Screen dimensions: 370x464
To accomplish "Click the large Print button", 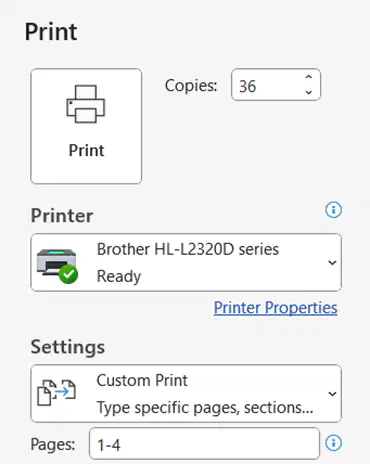I will point(86,126).
